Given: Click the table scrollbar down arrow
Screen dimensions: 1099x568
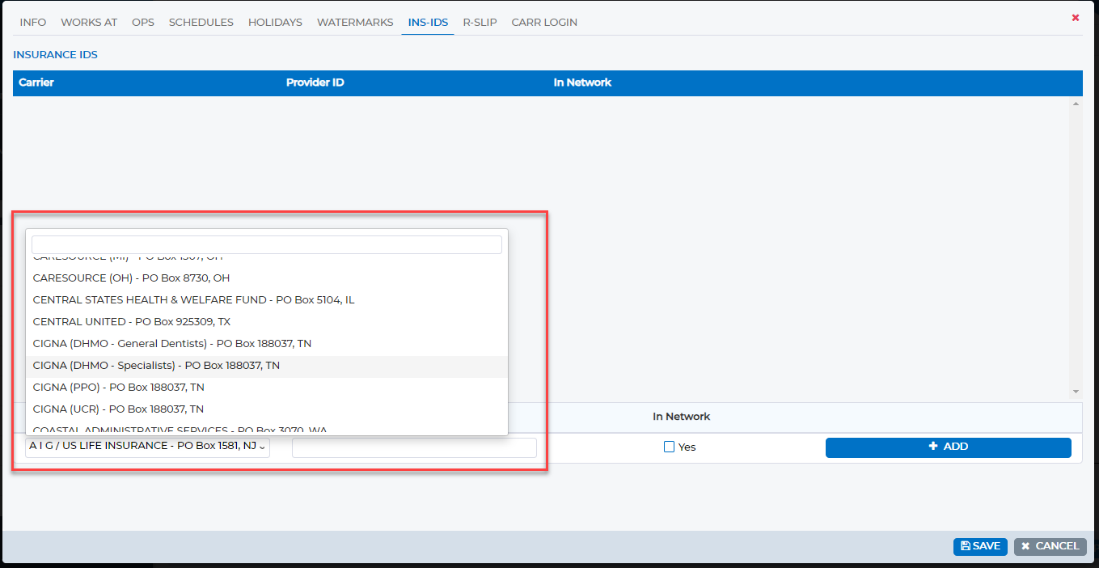Looking at the screenshot, I should [x=1076, y=391].
